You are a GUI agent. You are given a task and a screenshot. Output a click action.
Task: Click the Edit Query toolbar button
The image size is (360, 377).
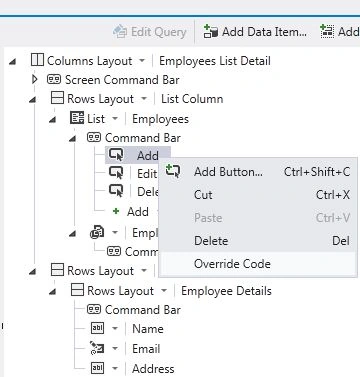[x=150, y=32]
